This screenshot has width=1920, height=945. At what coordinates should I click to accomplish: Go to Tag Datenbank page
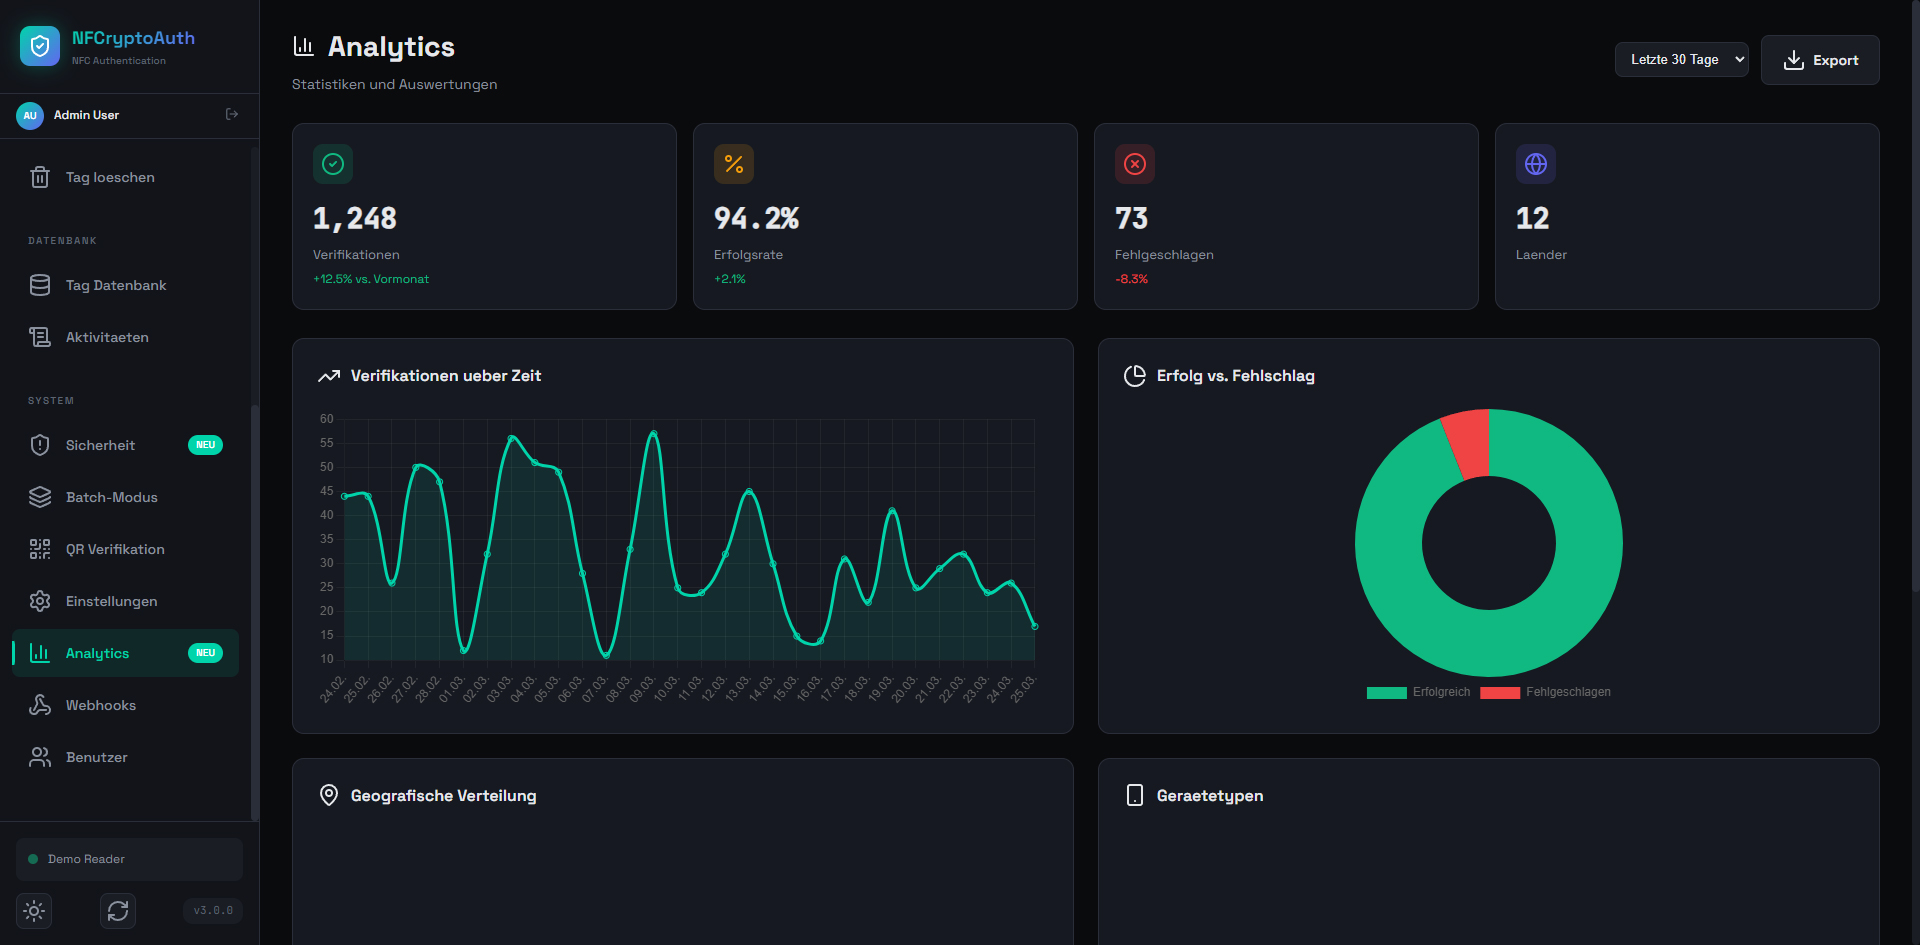[x=116, y=286]
